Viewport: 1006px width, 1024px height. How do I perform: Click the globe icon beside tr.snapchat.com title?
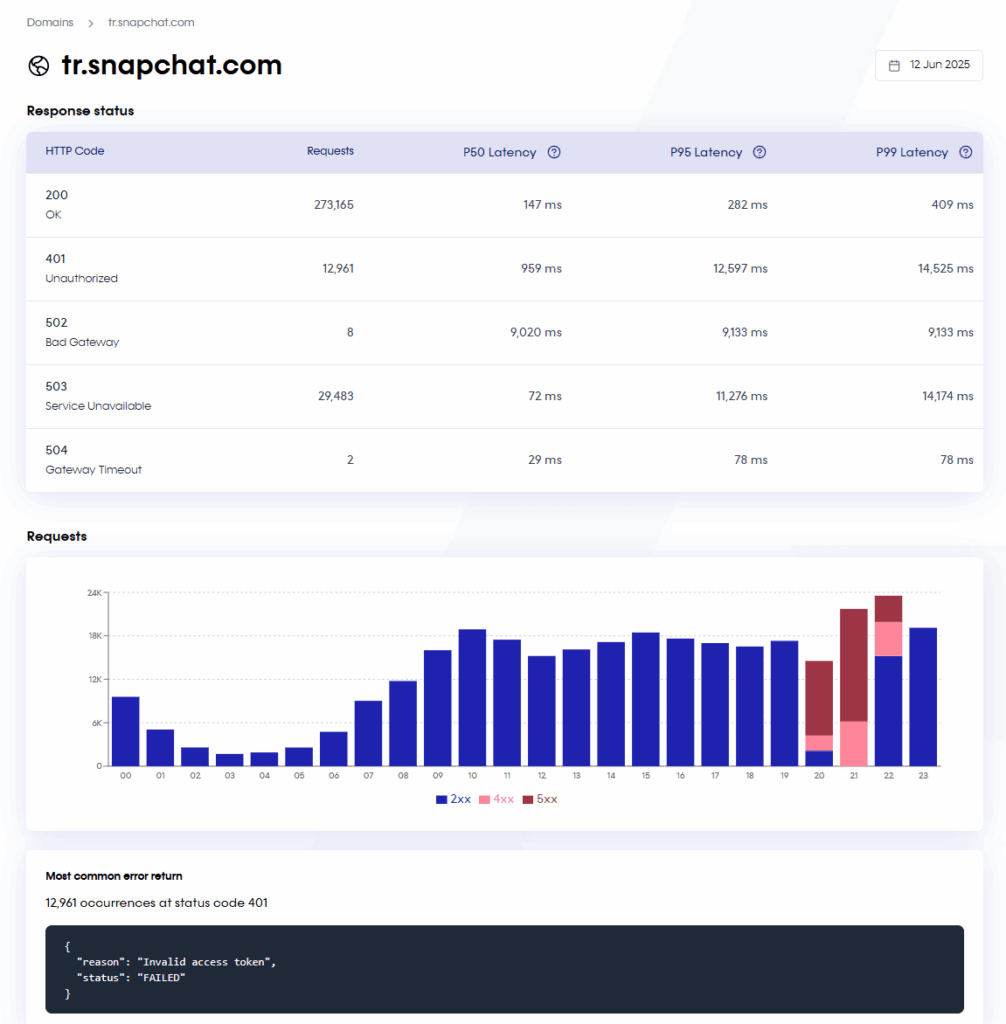[39, 66]
